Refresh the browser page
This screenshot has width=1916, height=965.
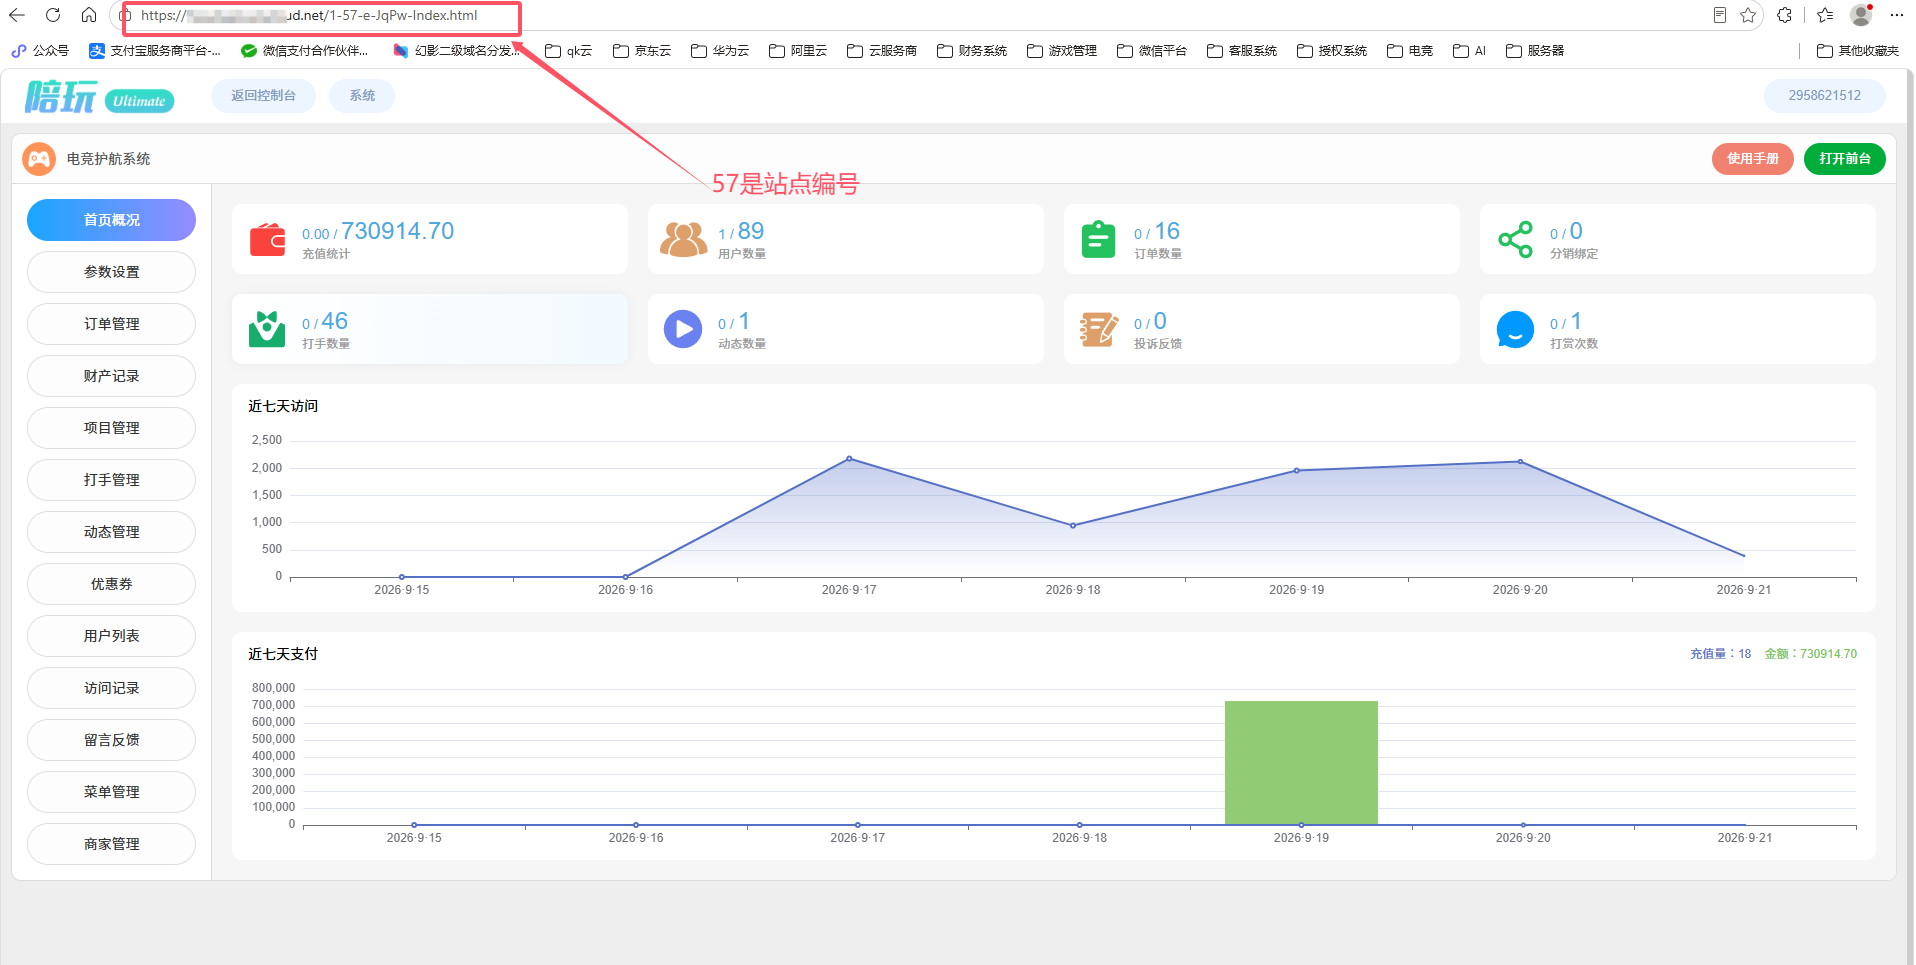[53, 15]
